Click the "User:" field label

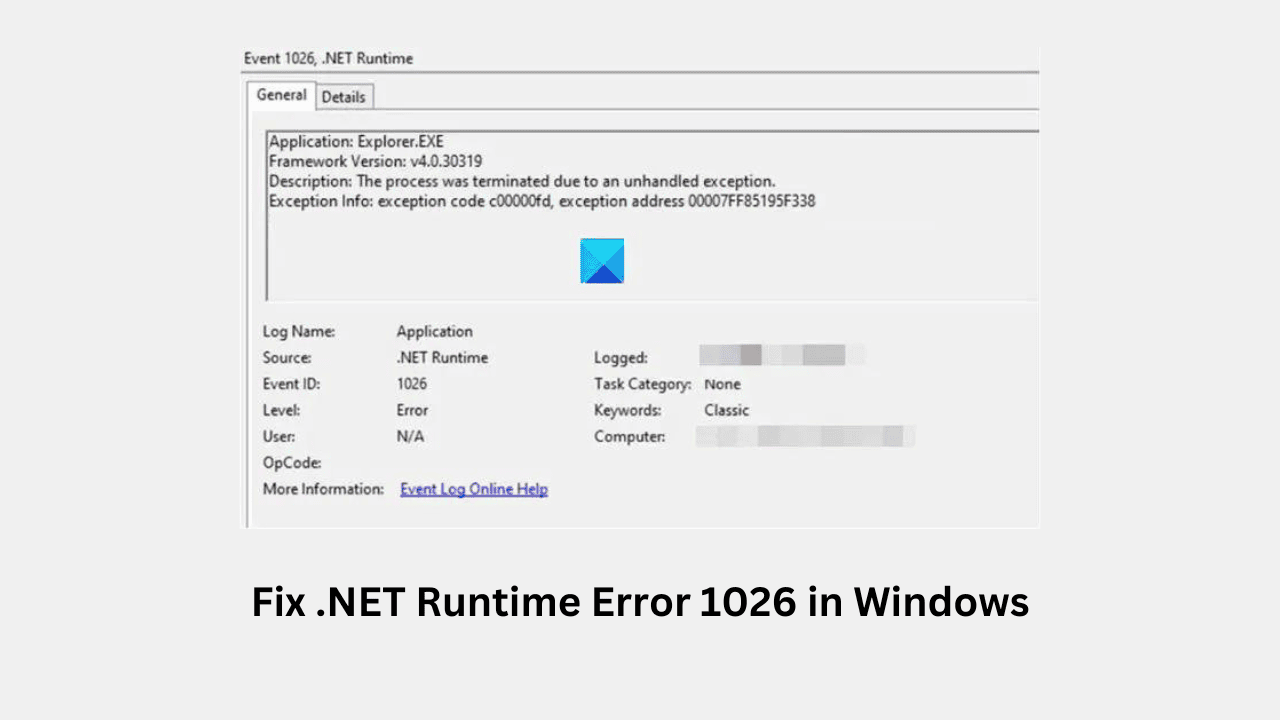279,436
